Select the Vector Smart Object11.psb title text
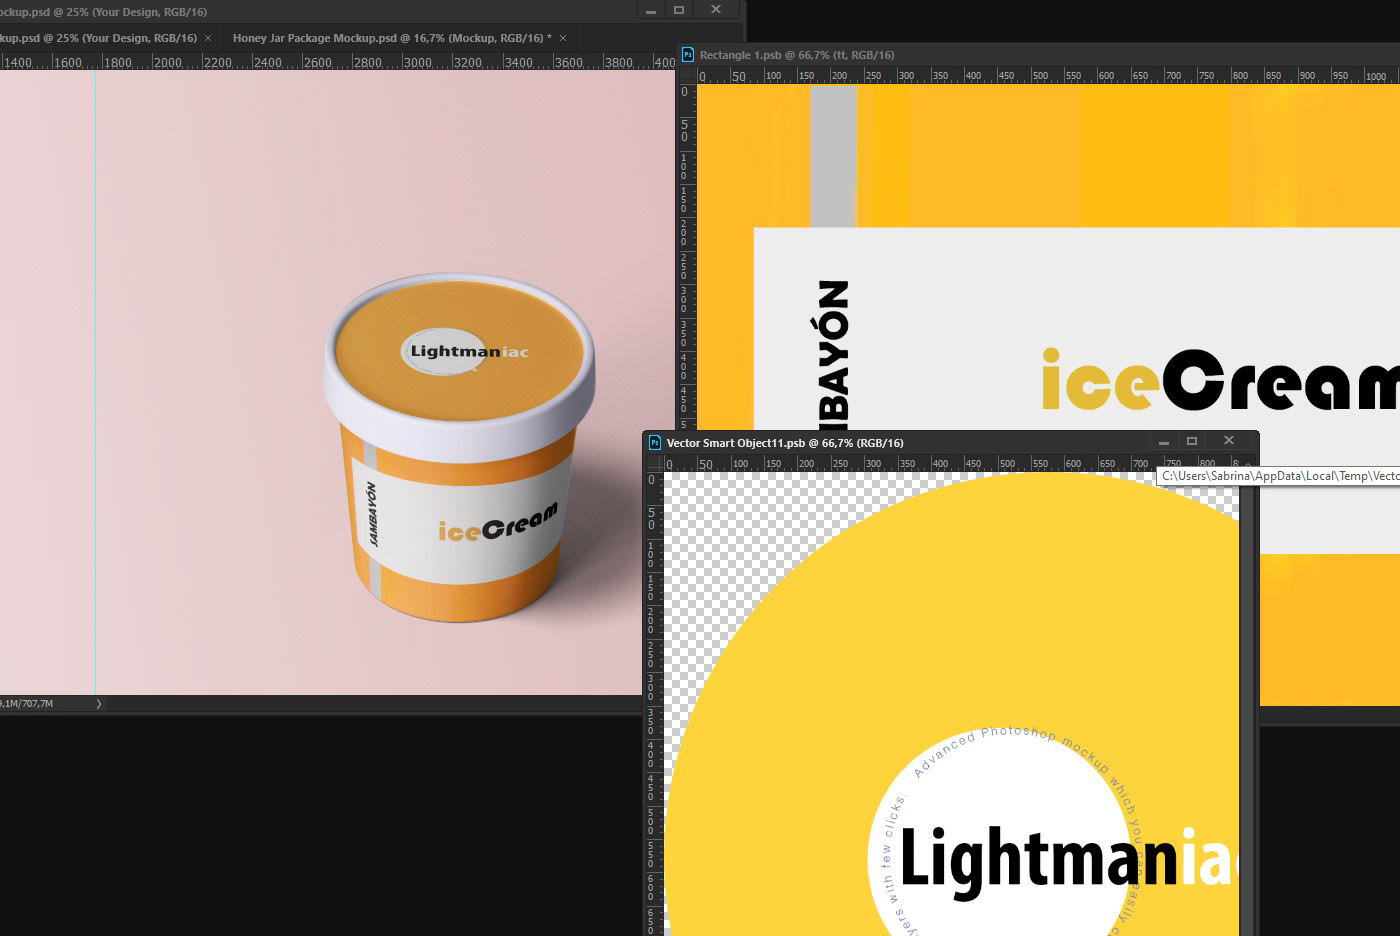The image size is (1400, 936). point(785,443)
